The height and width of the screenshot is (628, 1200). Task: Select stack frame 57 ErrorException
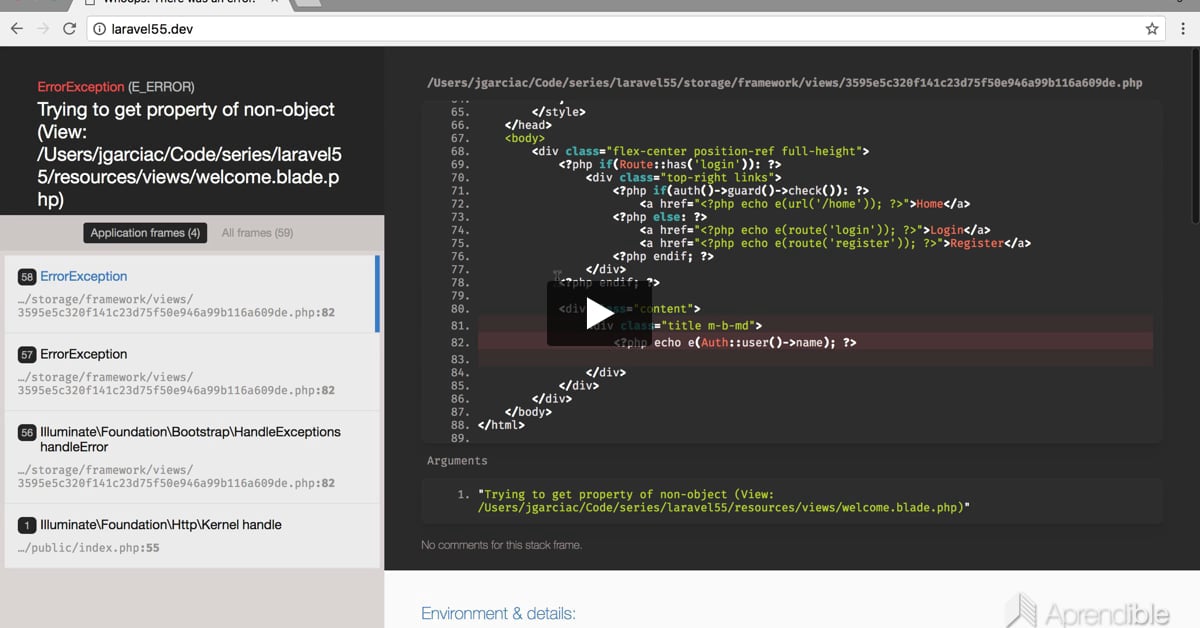(x=190, y=372)
